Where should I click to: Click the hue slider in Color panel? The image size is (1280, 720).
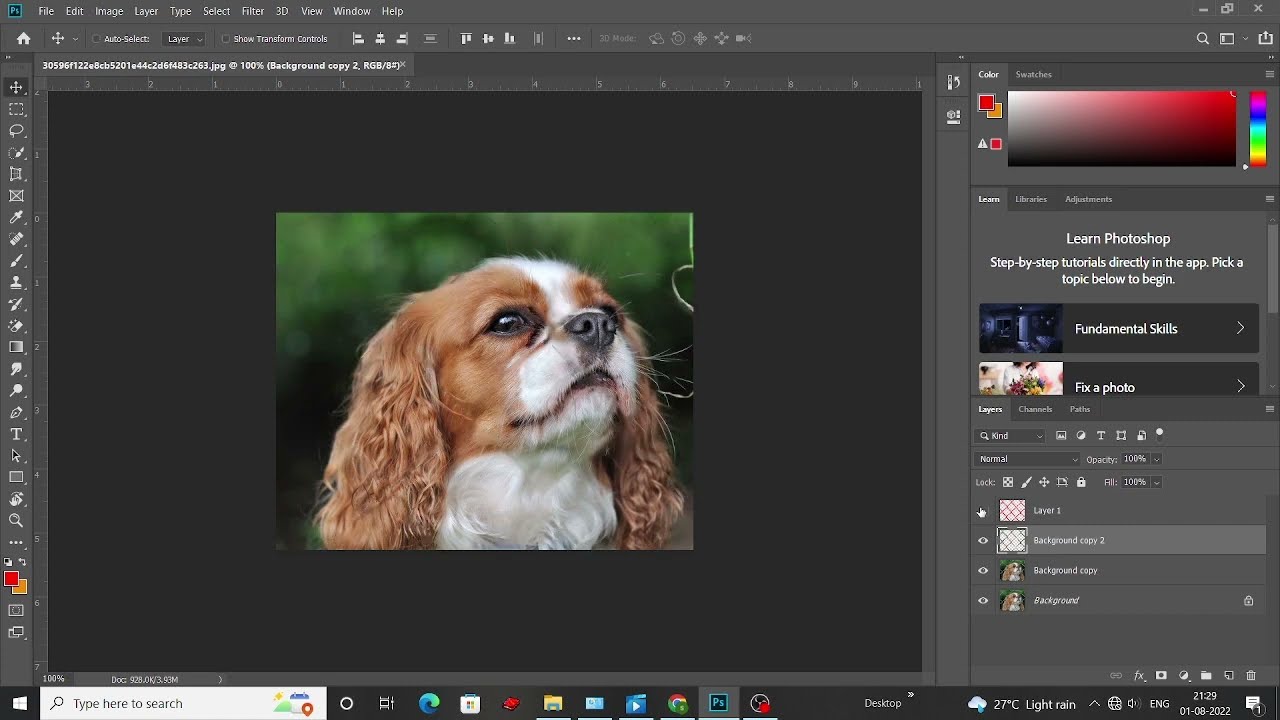pos(1258,128)
